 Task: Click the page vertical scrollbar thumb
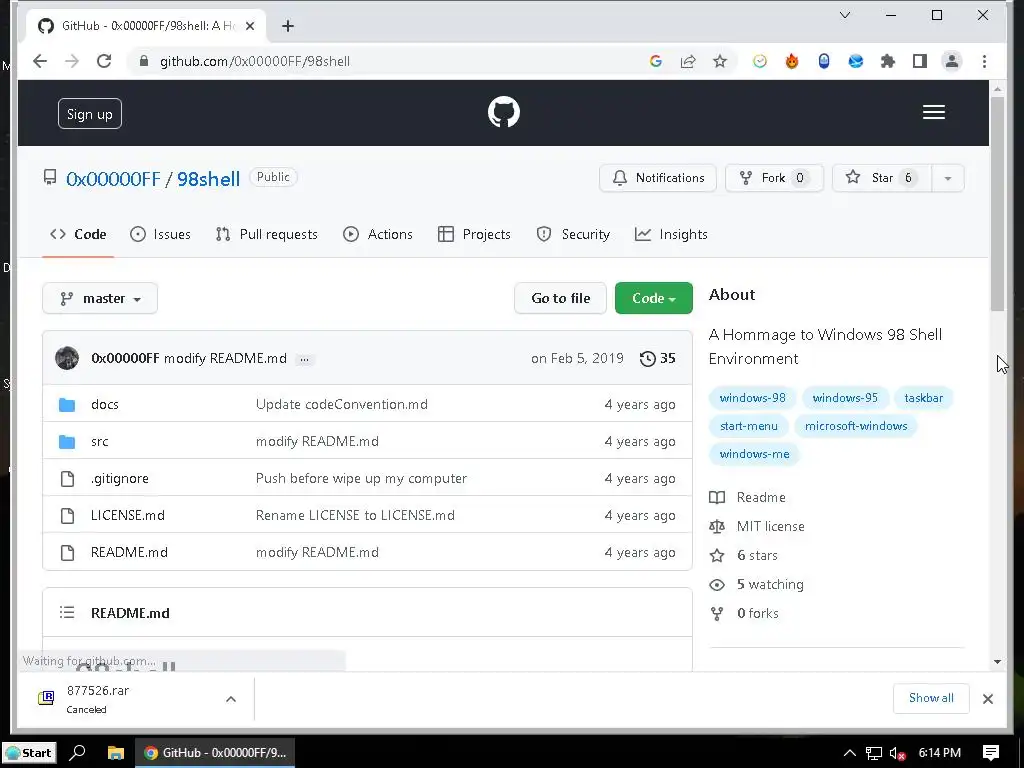coord(997,204)
